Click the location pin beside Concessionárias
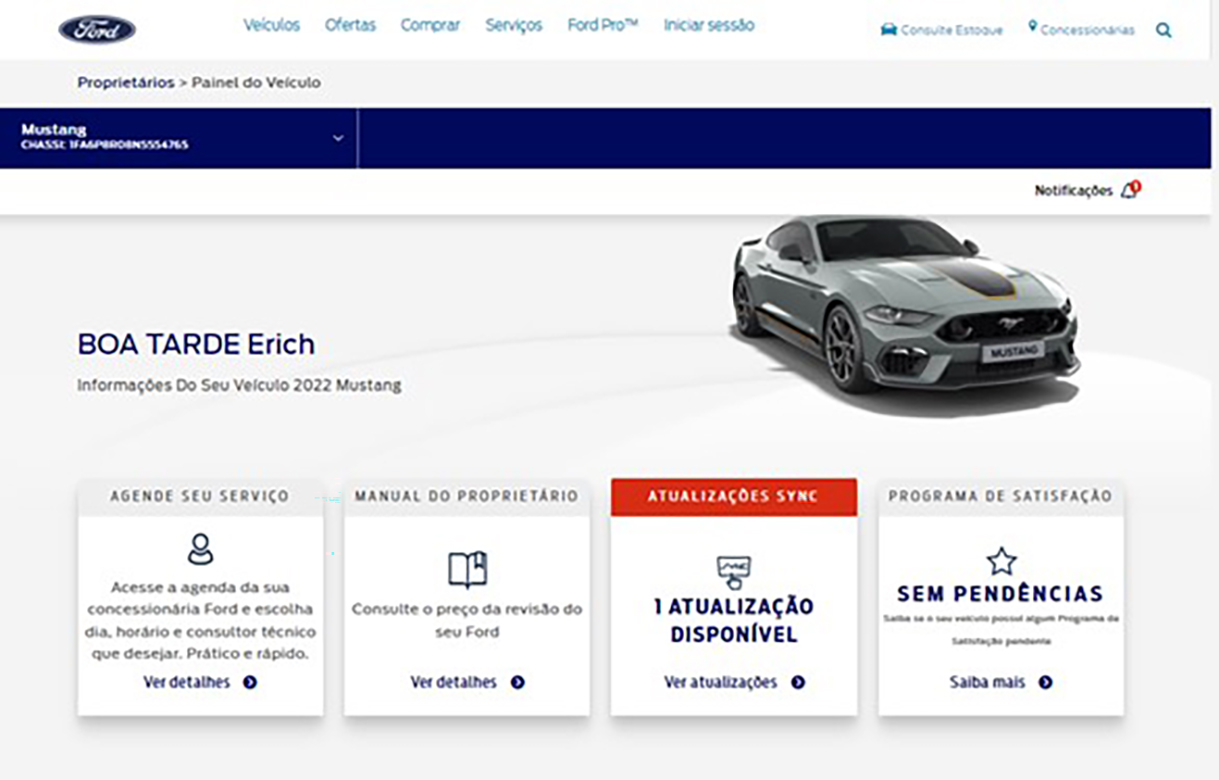Viewport: 1219px width, 780px height. (x=1032, y=27)
